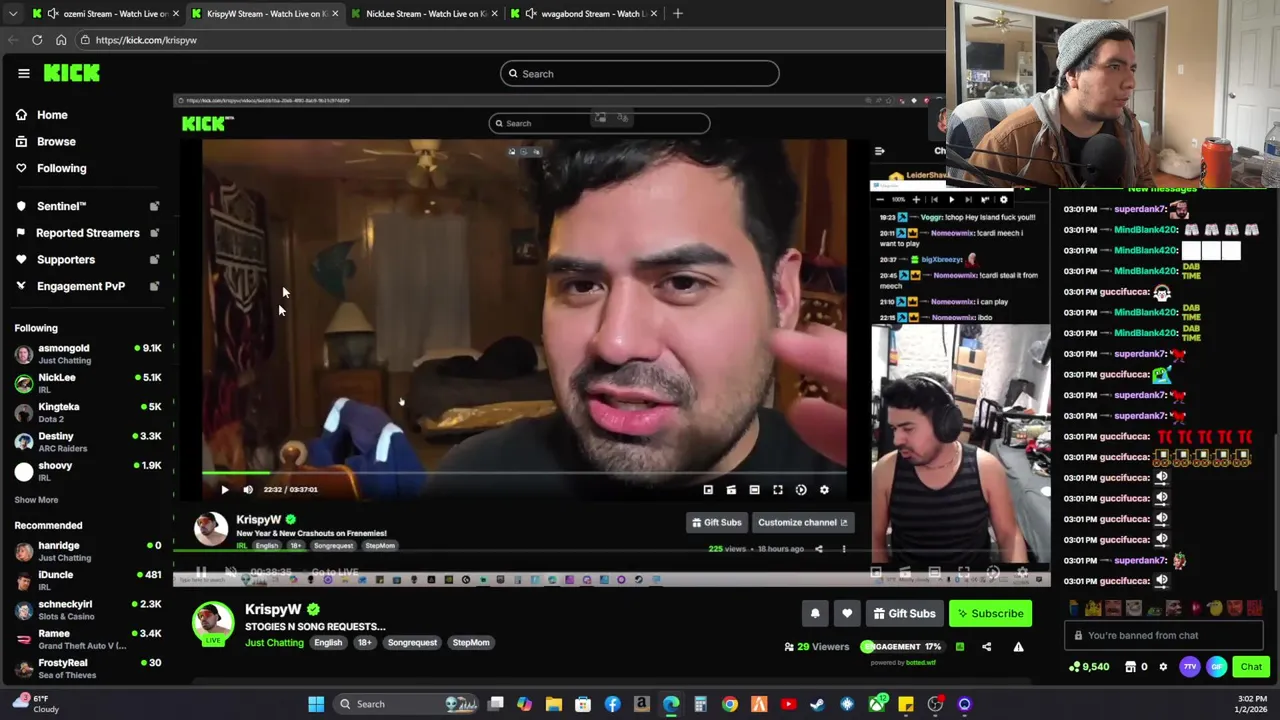Expand Show more in Following list
Screen dimensions: 1280x720
point(36,500)
